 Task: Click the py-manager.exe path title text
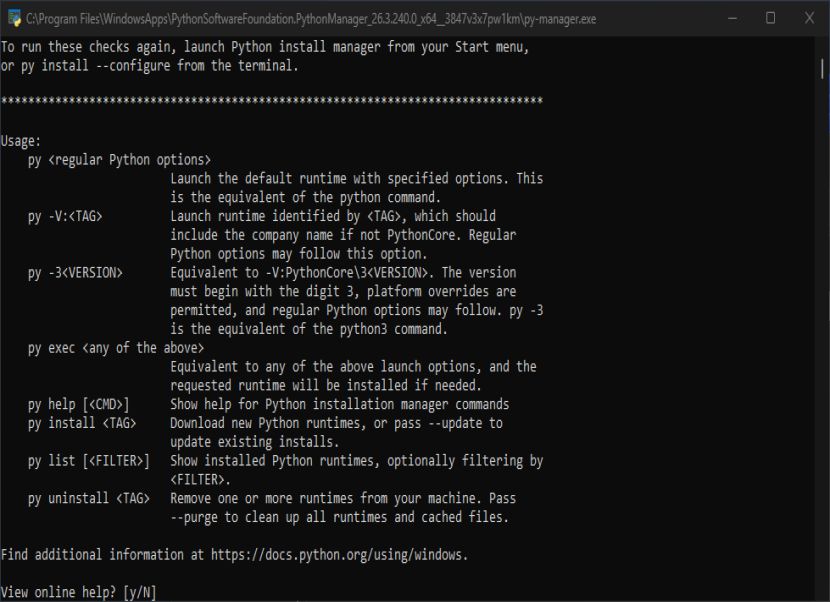pos(311,20)
